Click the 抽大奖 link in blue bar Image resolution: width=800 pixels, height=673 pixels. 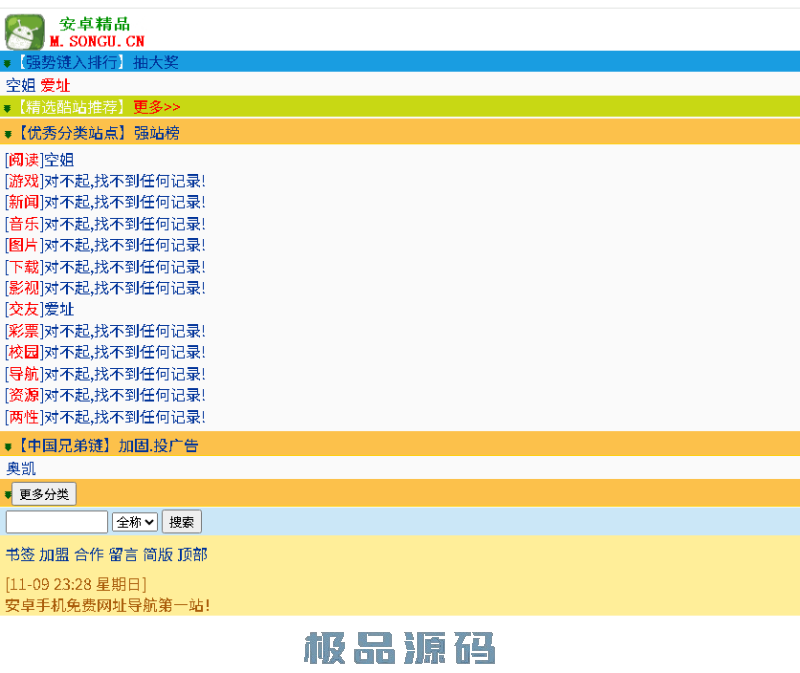coord(155,62)
